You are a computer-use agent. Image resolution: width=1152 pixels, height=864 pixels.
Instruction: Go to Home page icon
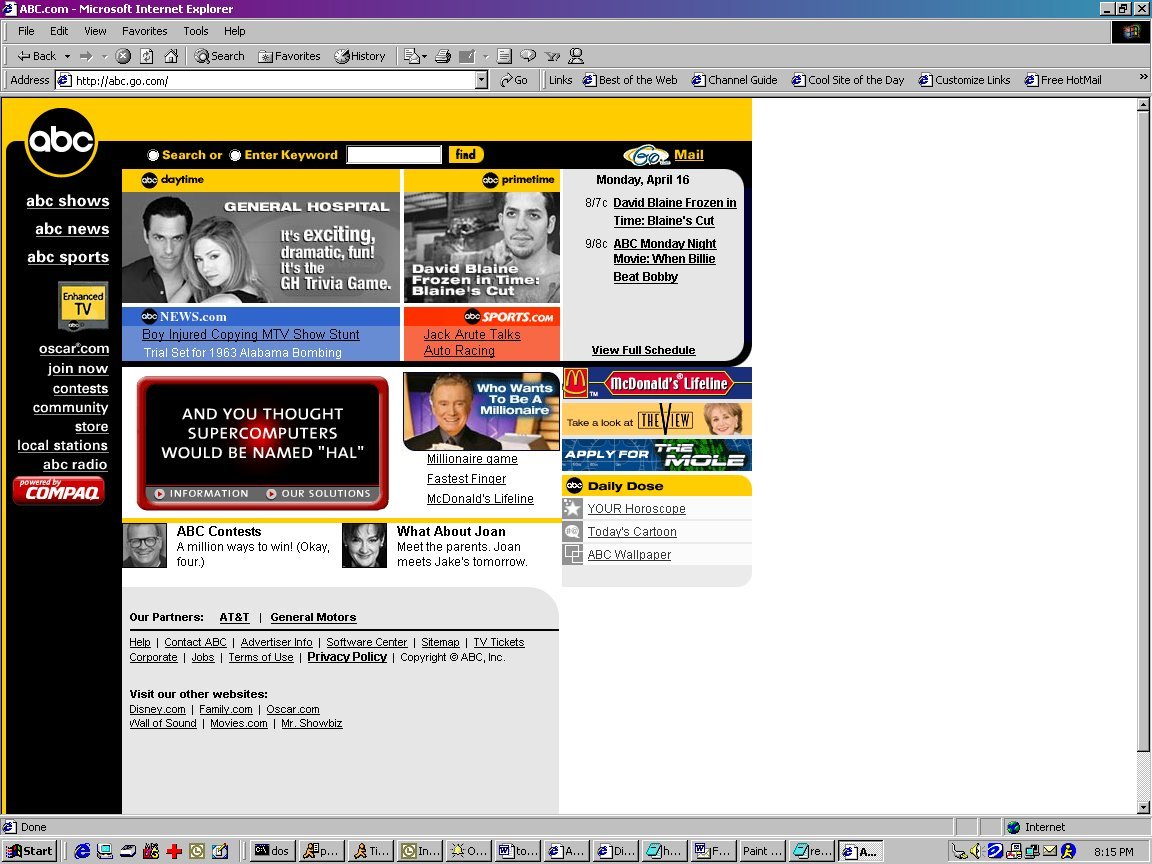pyautogui.click(x=171, y=56)
